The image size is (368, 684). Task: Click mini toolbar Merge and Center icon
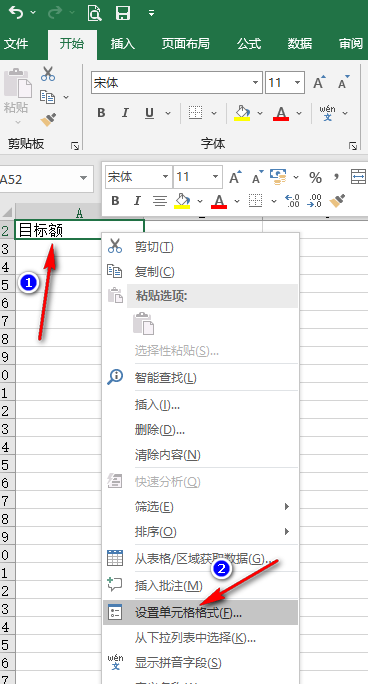click(x=358, y=177)
